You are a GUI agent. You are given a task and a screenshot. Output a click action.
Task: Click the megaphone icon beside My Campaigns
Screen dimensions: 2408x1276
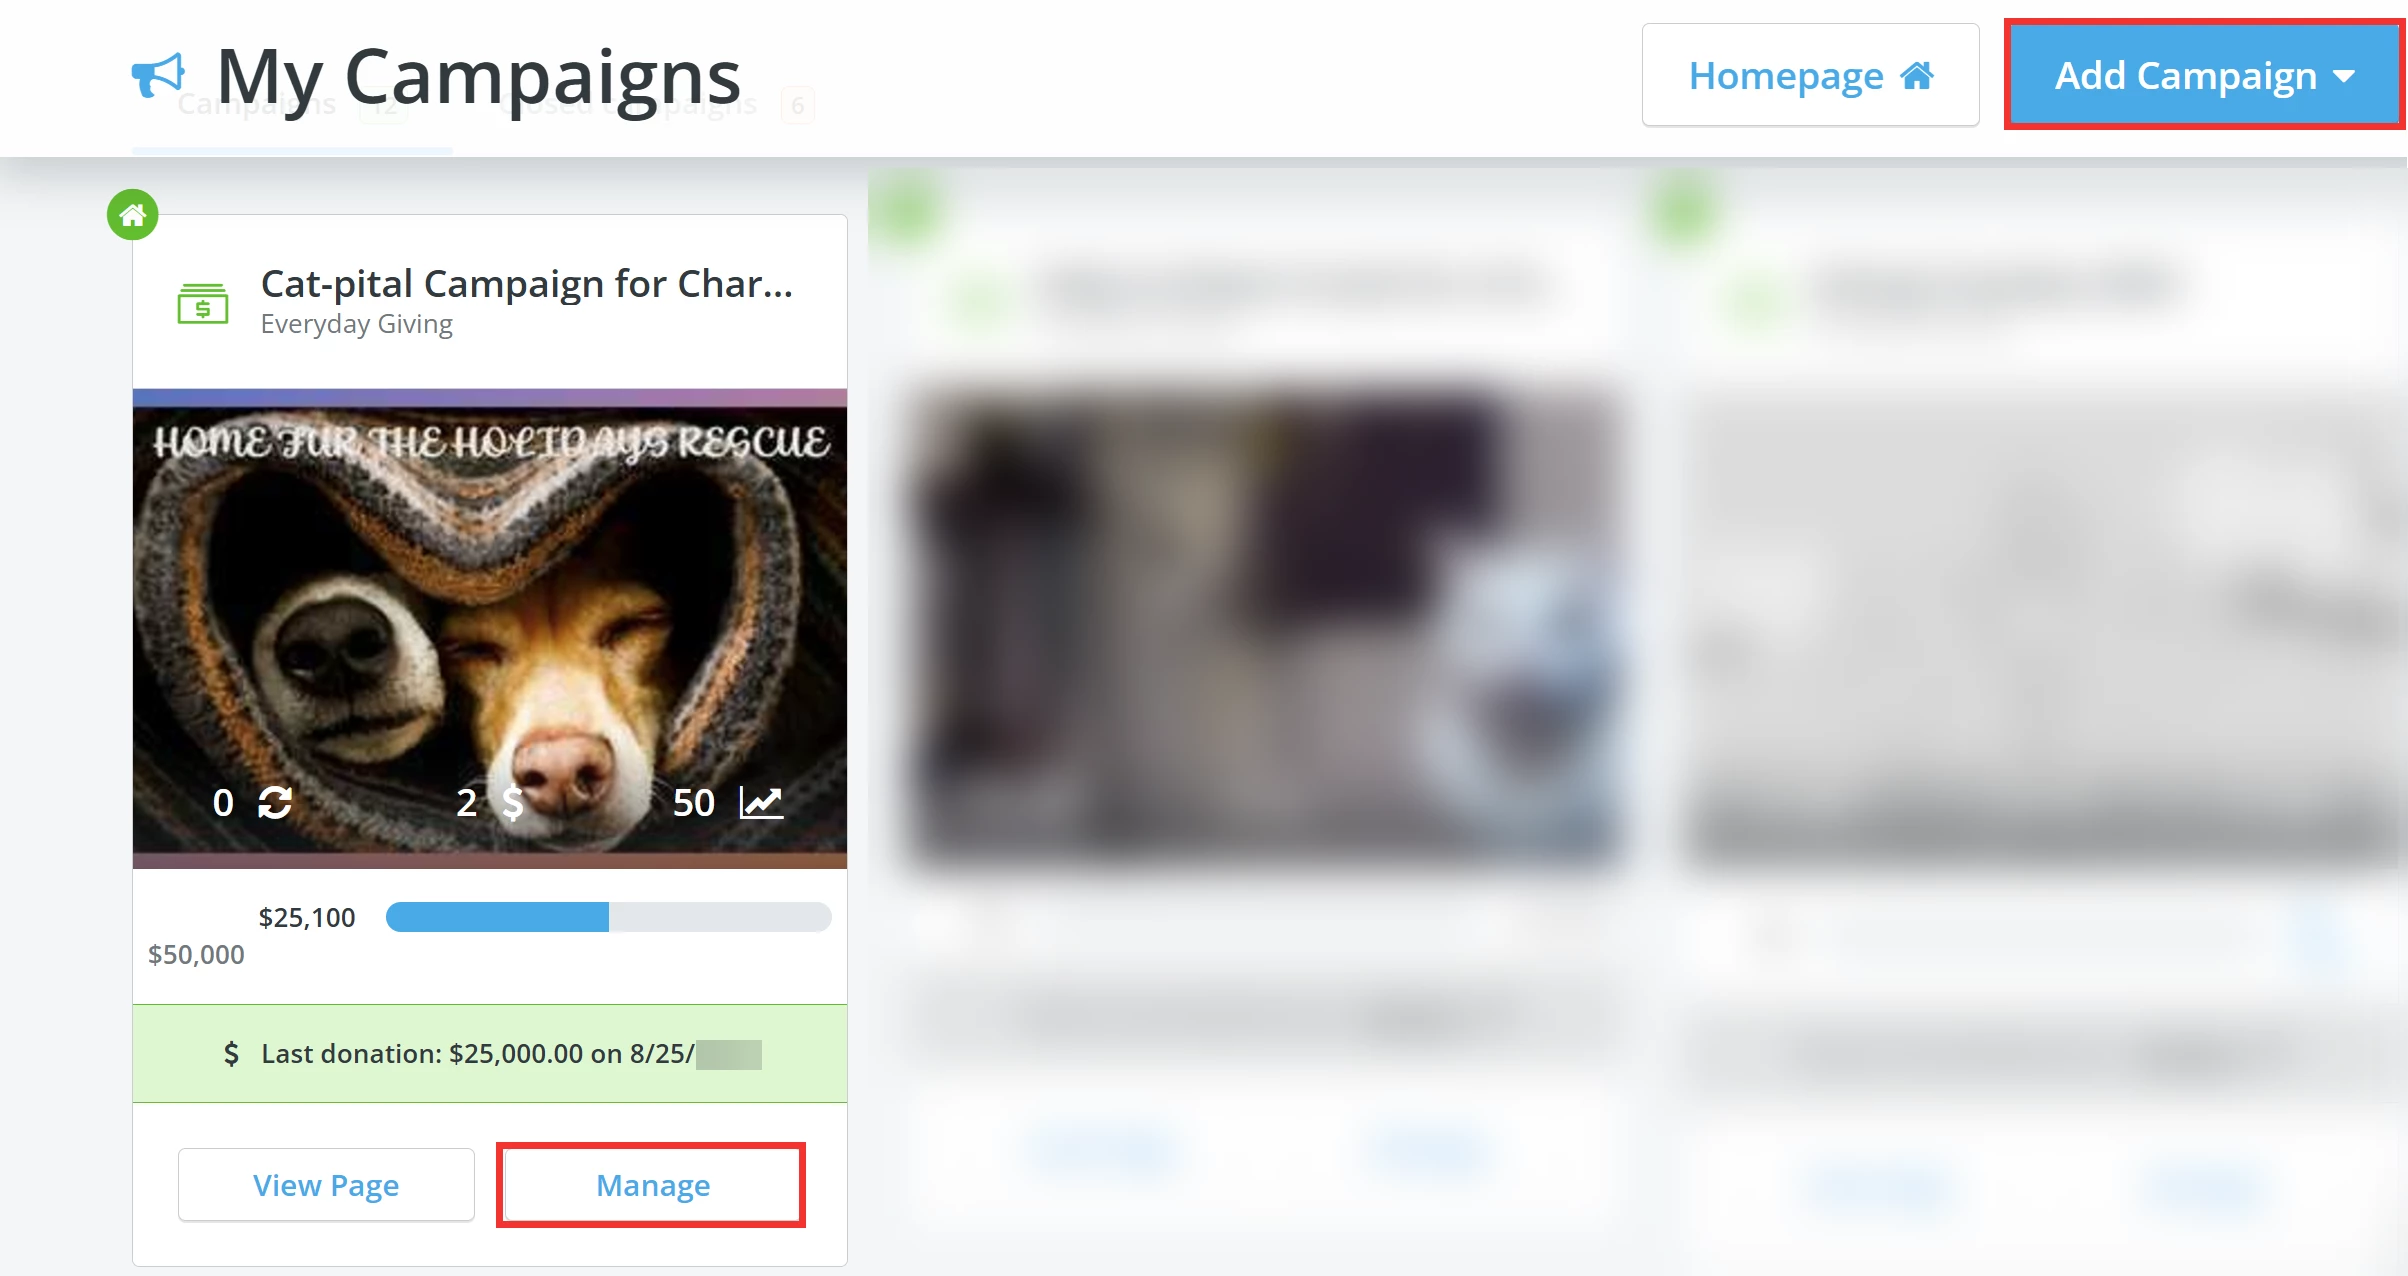[158, 75]
